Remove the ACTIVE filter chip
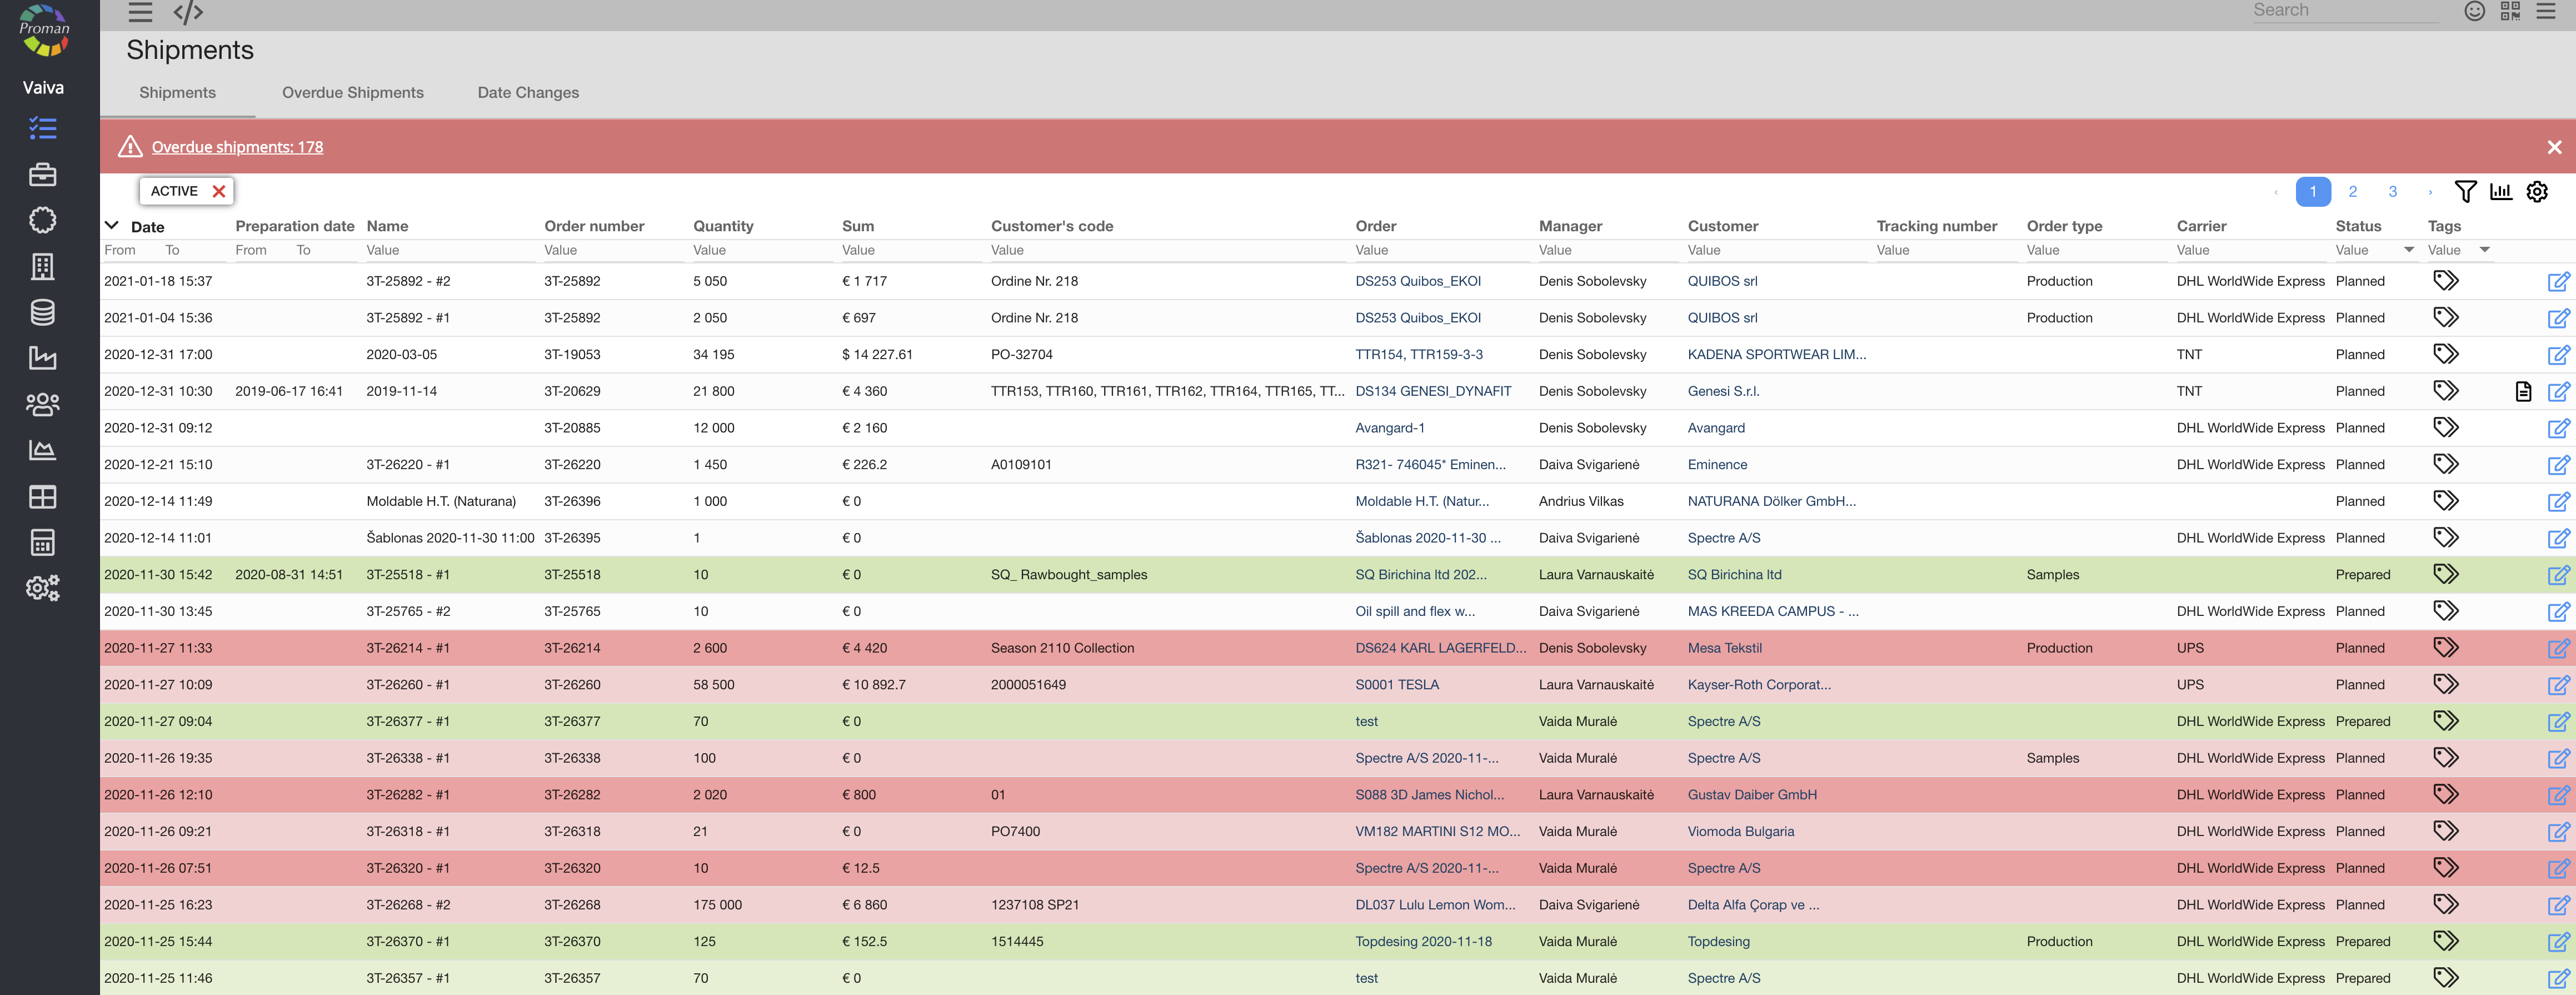The image size is (2576, 995). coord(219,191)
